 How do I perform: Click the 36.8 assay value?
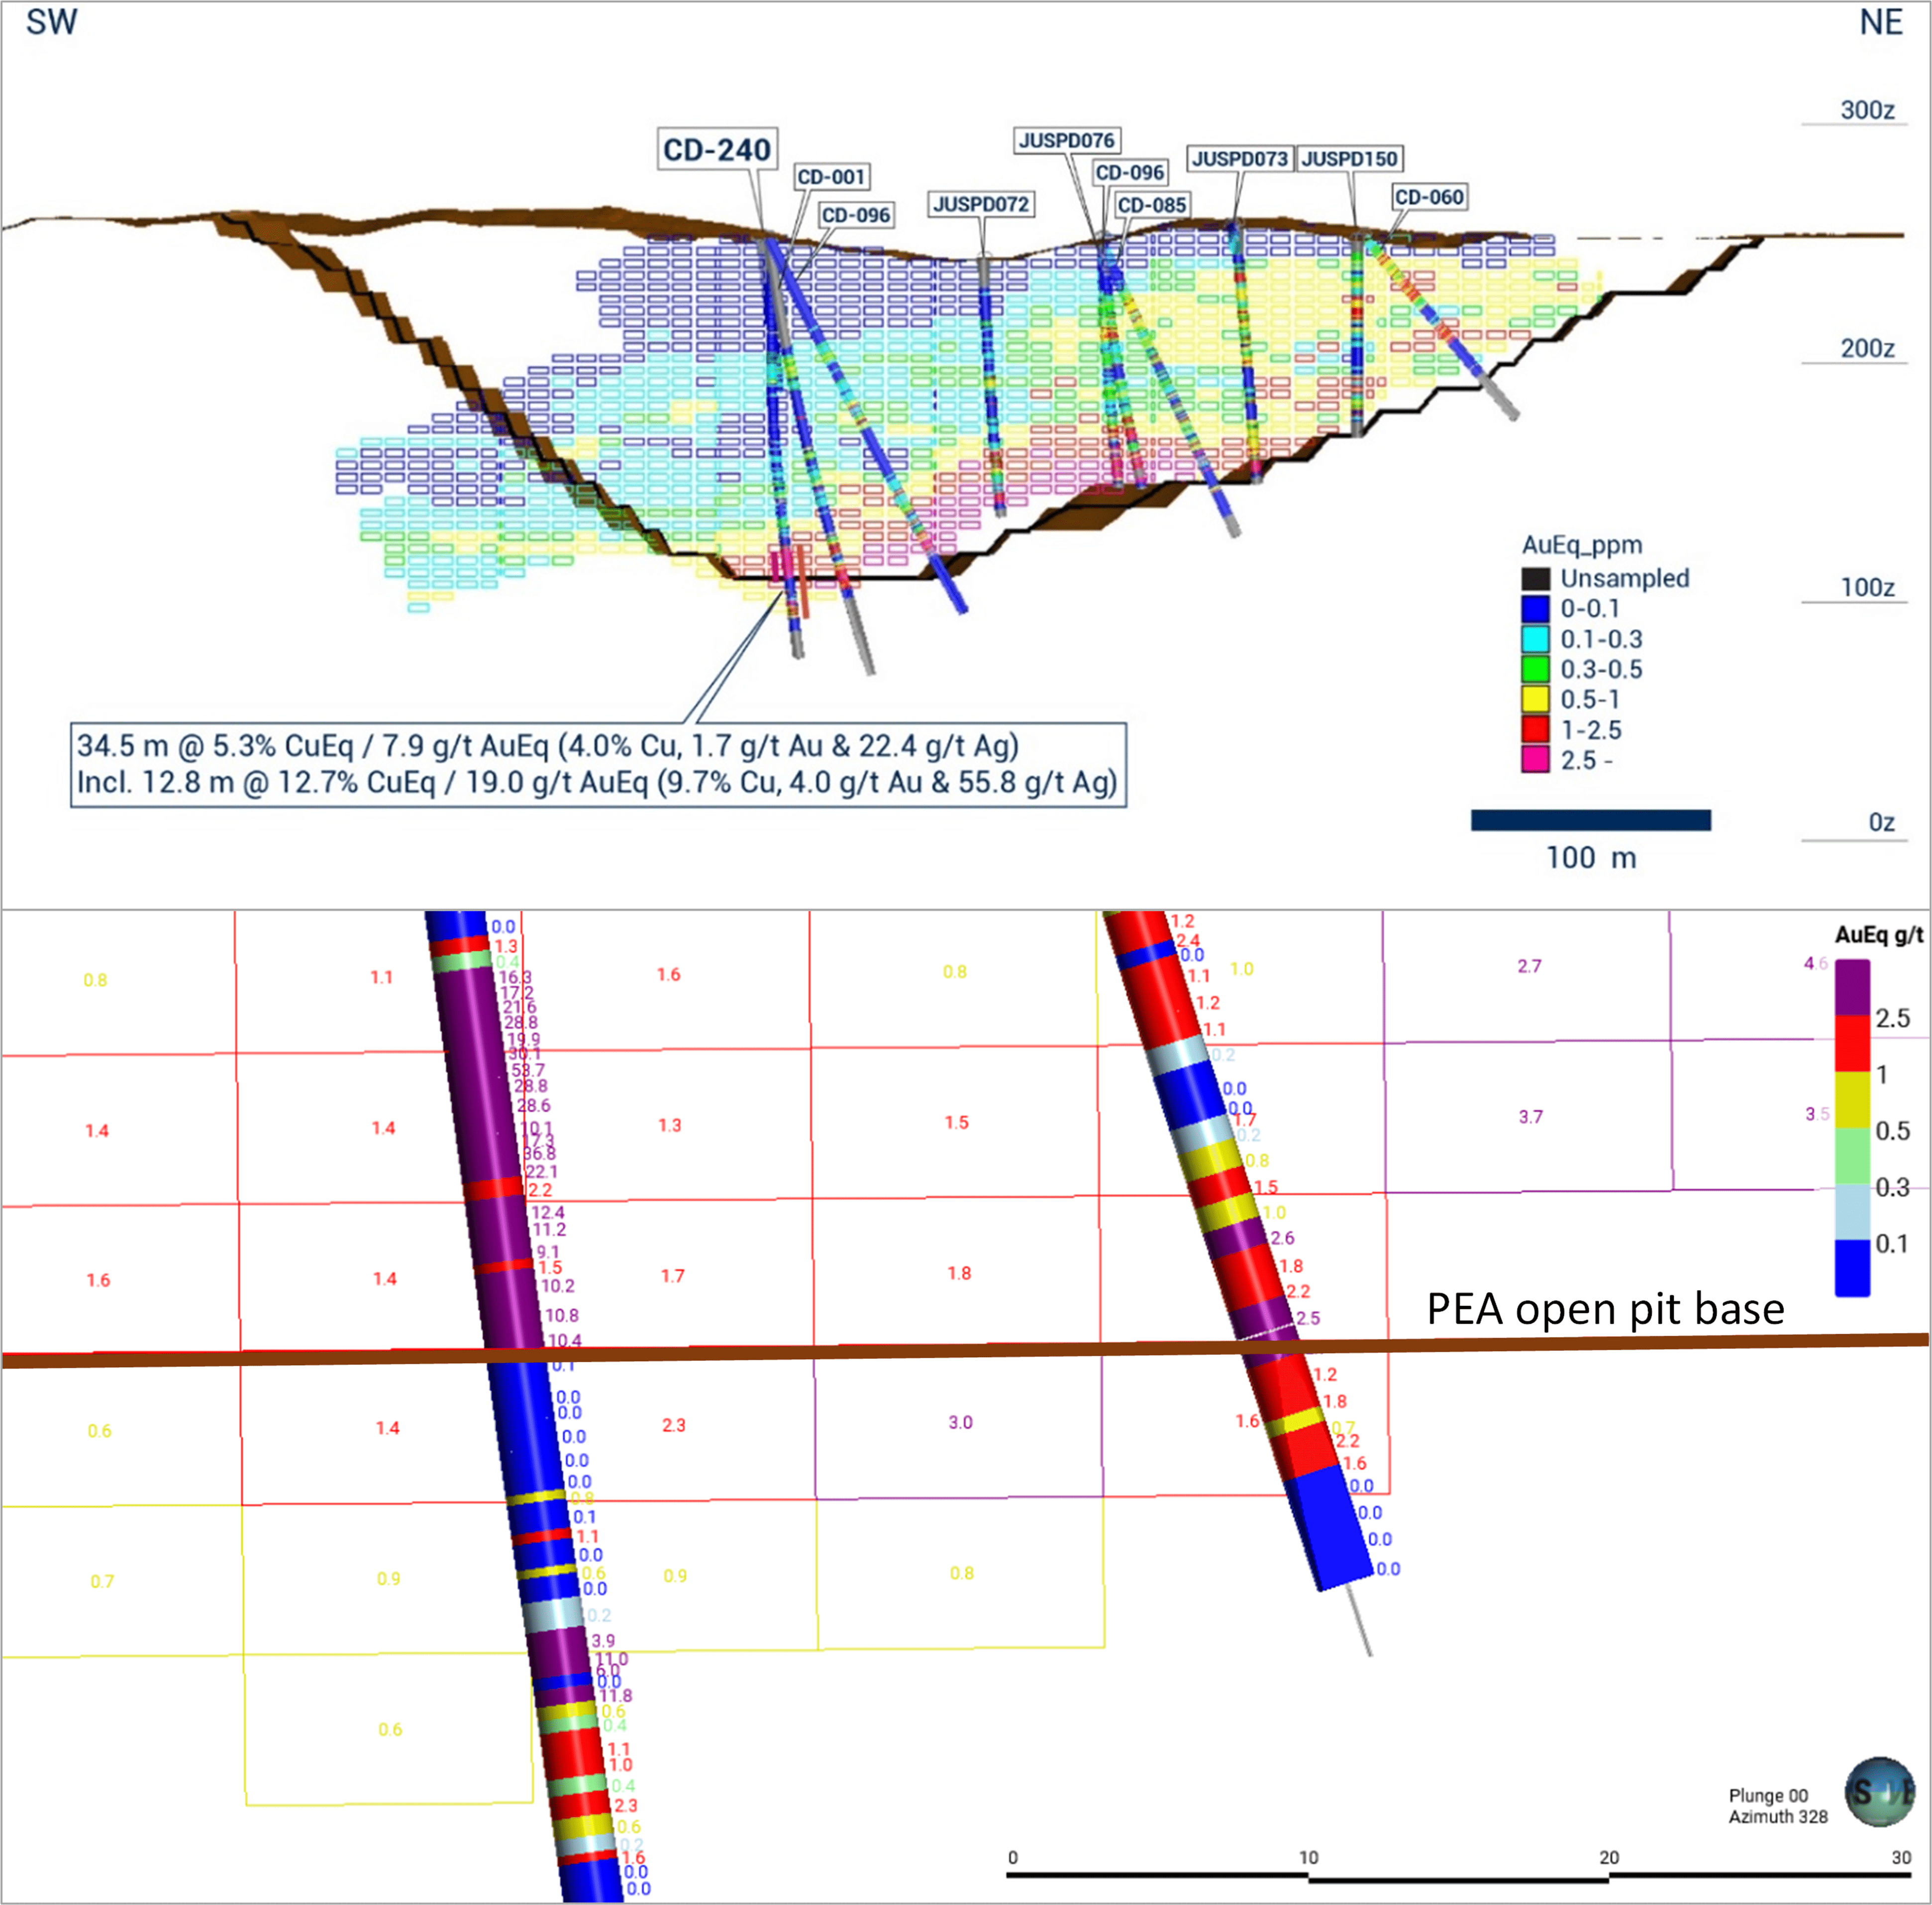539,1154
